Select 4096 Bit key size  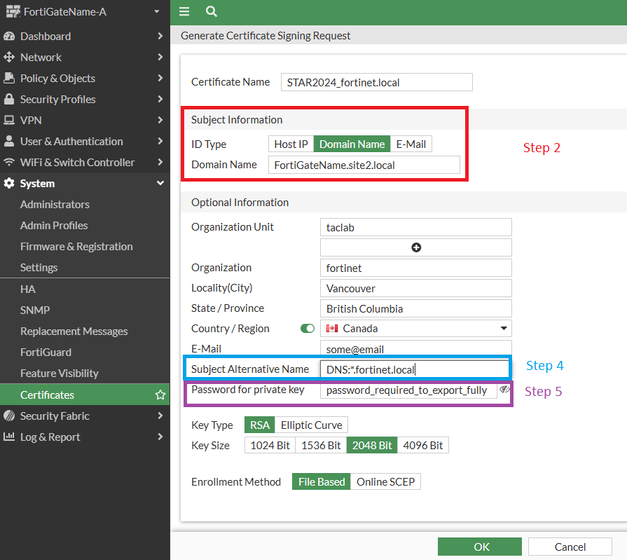coord(423,445)
